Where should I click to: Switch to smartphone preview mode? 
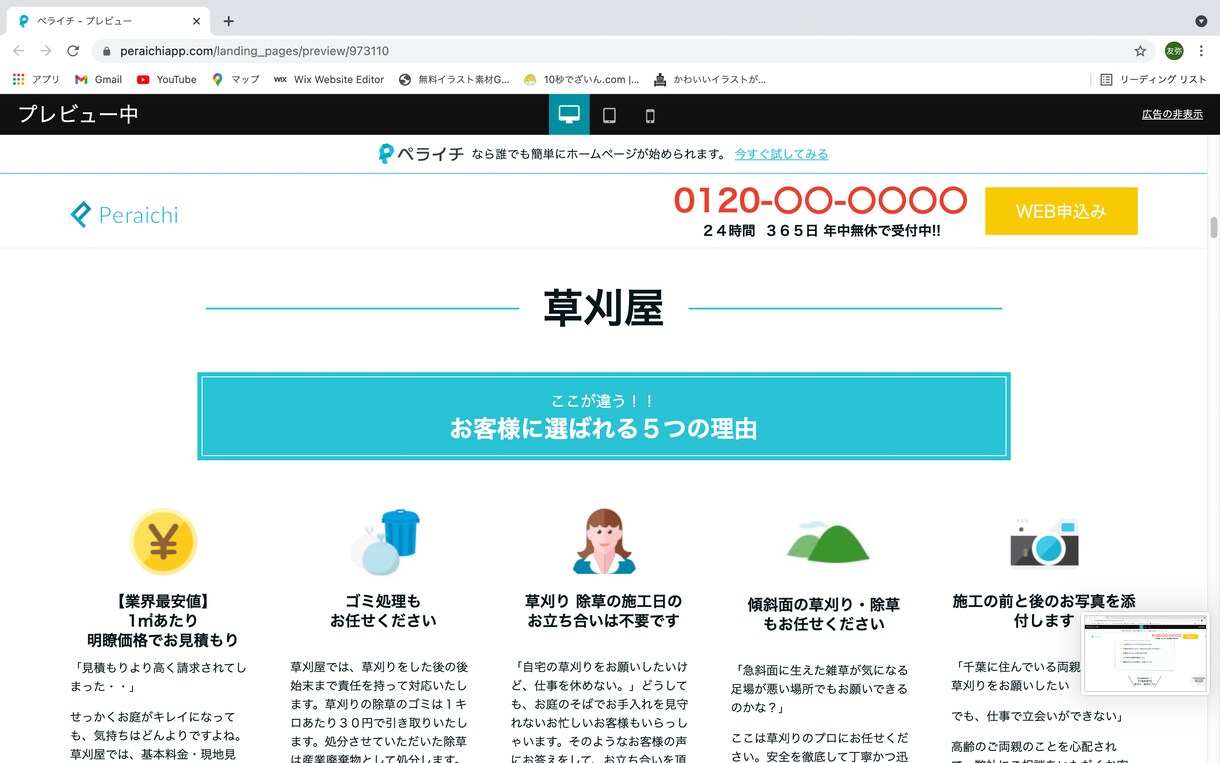tap(650, 115)
